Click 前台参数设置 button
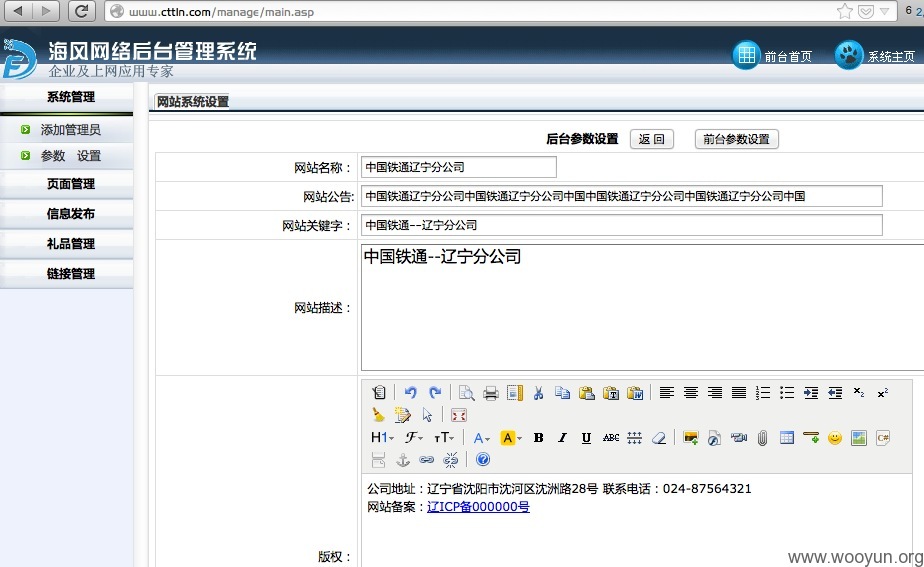924x567 pixels. 737,139
